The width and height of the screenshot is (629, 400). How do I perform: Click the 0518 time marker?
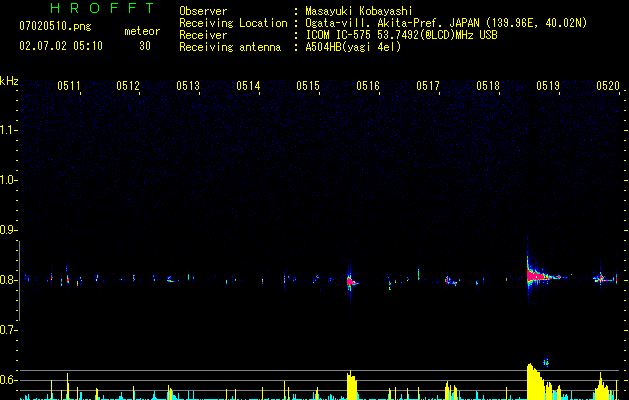pos(488,86)
